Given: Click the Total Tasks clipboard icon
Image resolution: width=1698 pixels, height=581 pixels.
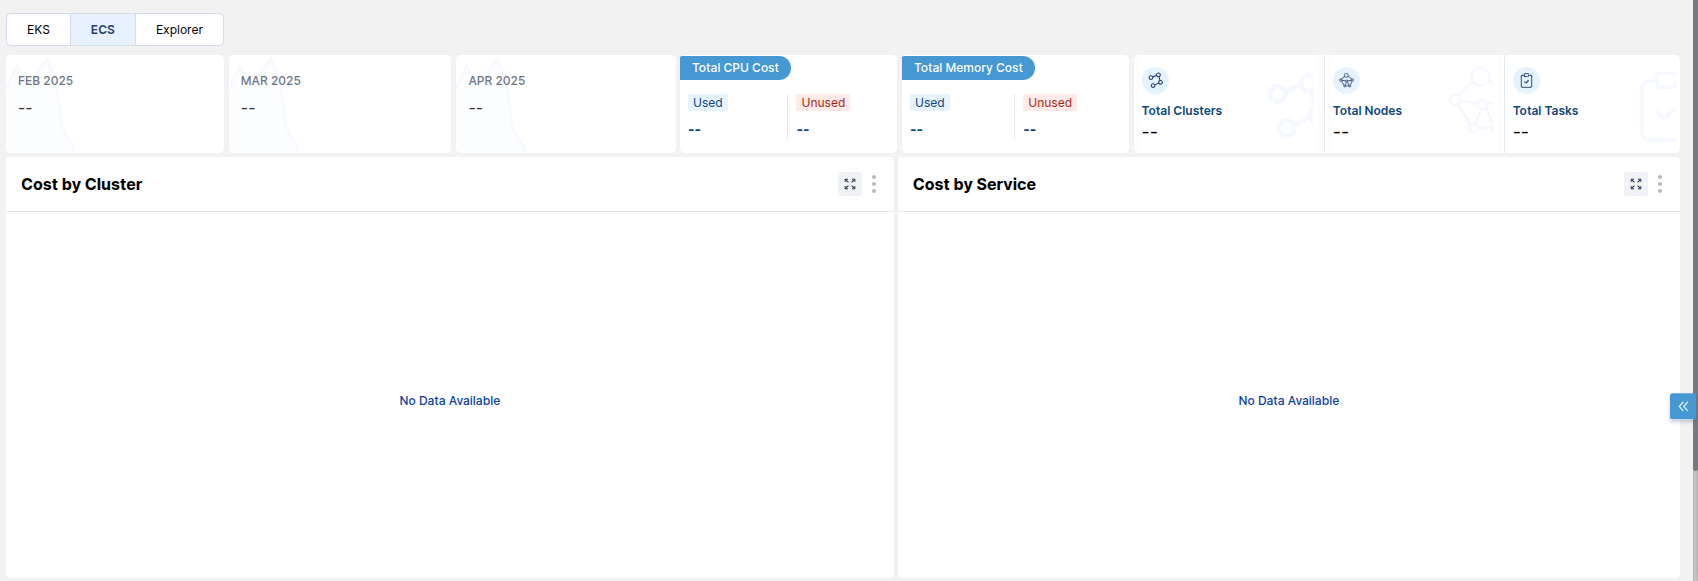Looking at the screenshot, I should (x=1526, y=80).
